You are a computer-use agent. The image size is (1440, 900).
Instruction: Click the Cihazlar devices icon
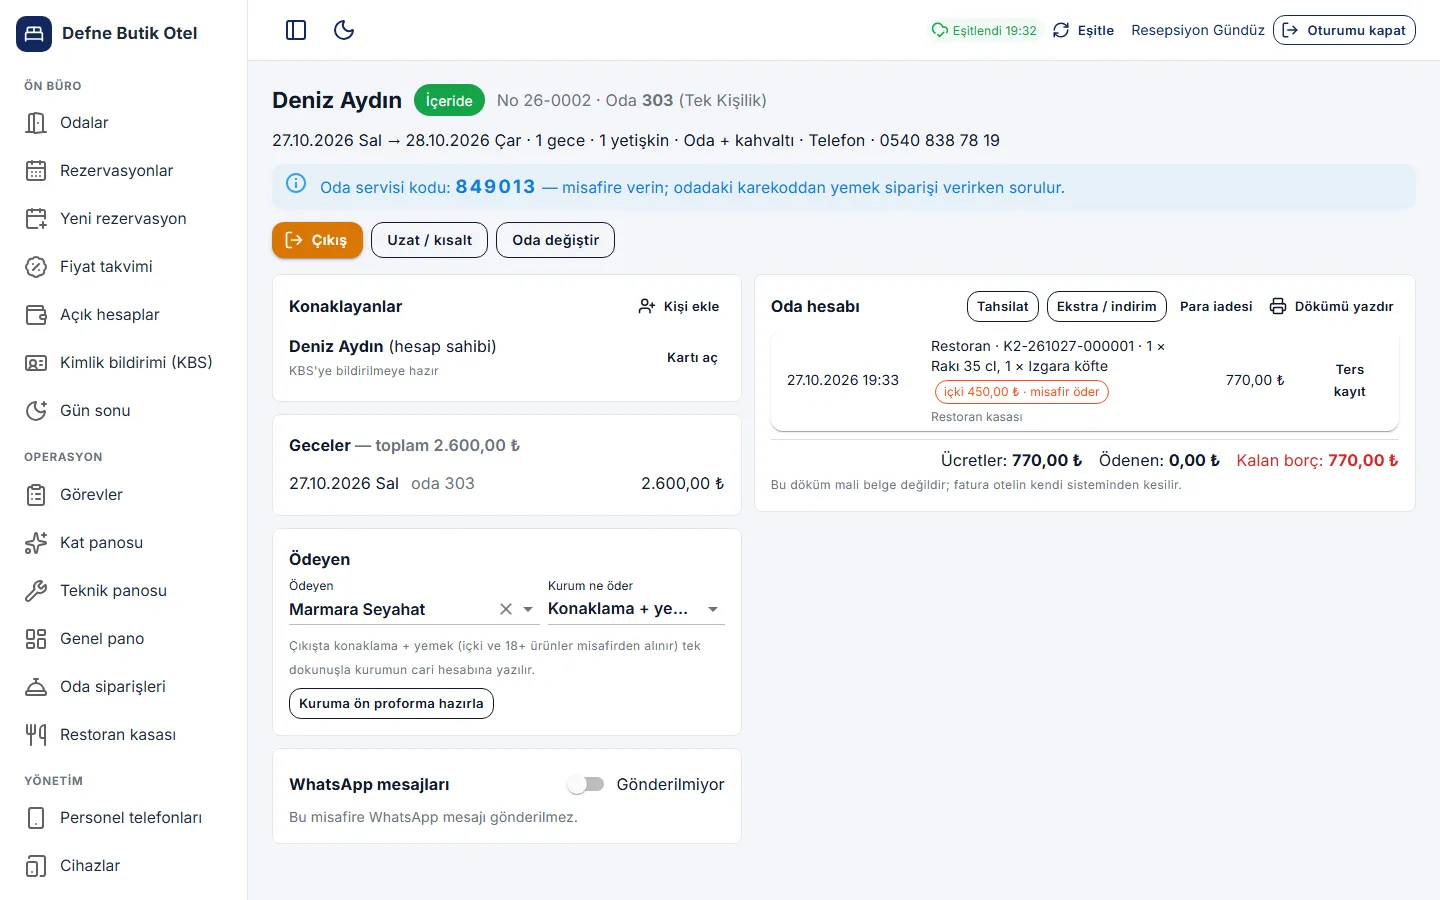point(36,866)
